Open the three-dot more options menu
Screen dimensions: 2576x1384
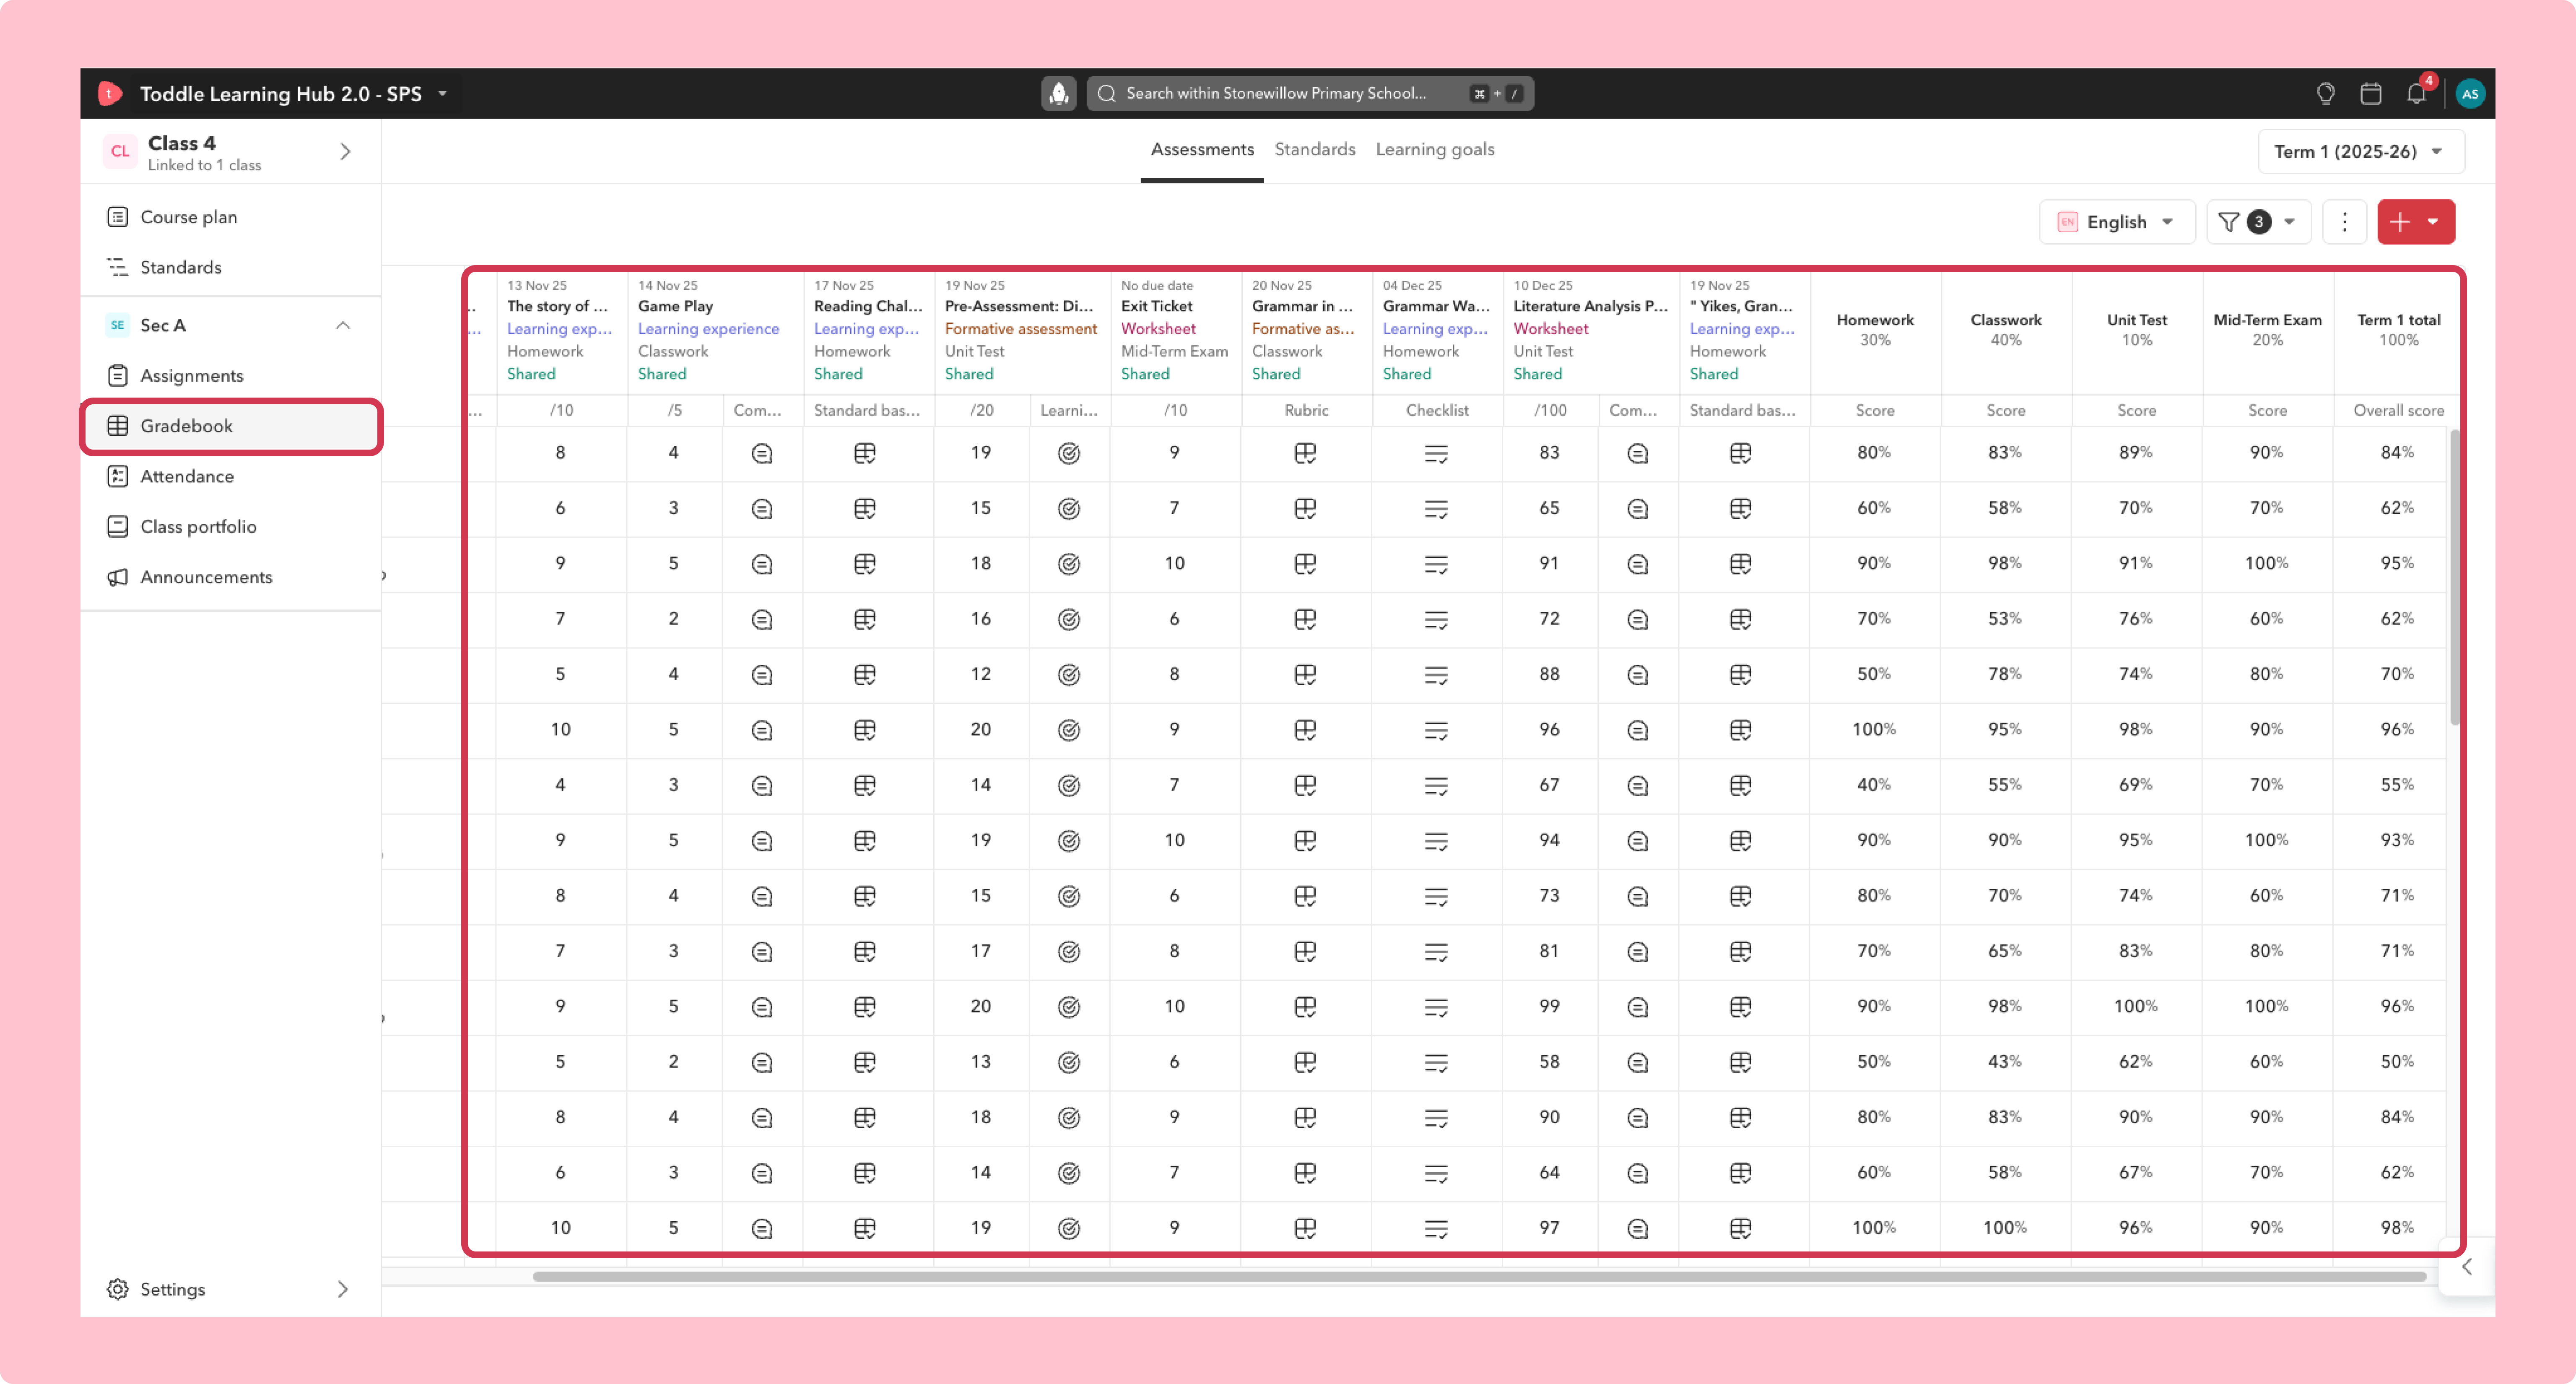tap(2344, 222)
